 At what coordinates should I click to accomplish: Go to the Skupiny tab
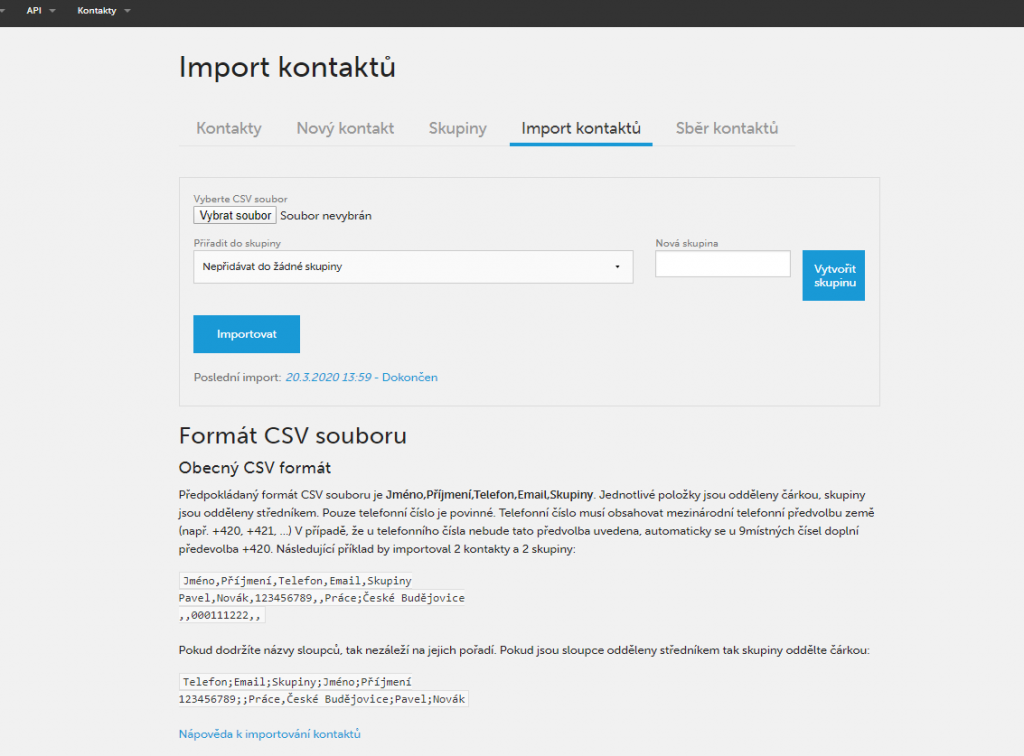pyautogui.click(x=457, y=128)
